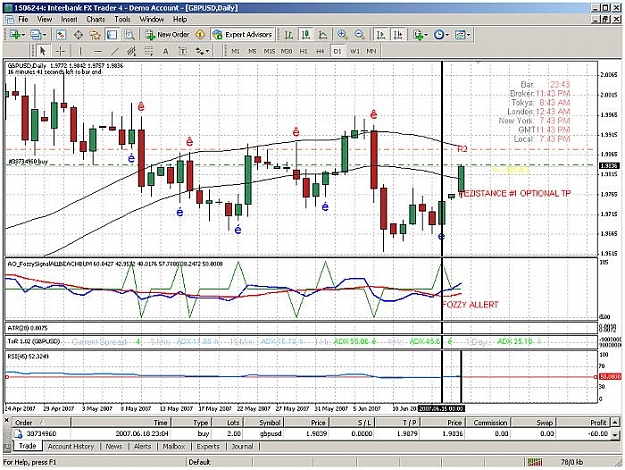
Task: Select MN monthly timeframe
Action: (371, 51)
